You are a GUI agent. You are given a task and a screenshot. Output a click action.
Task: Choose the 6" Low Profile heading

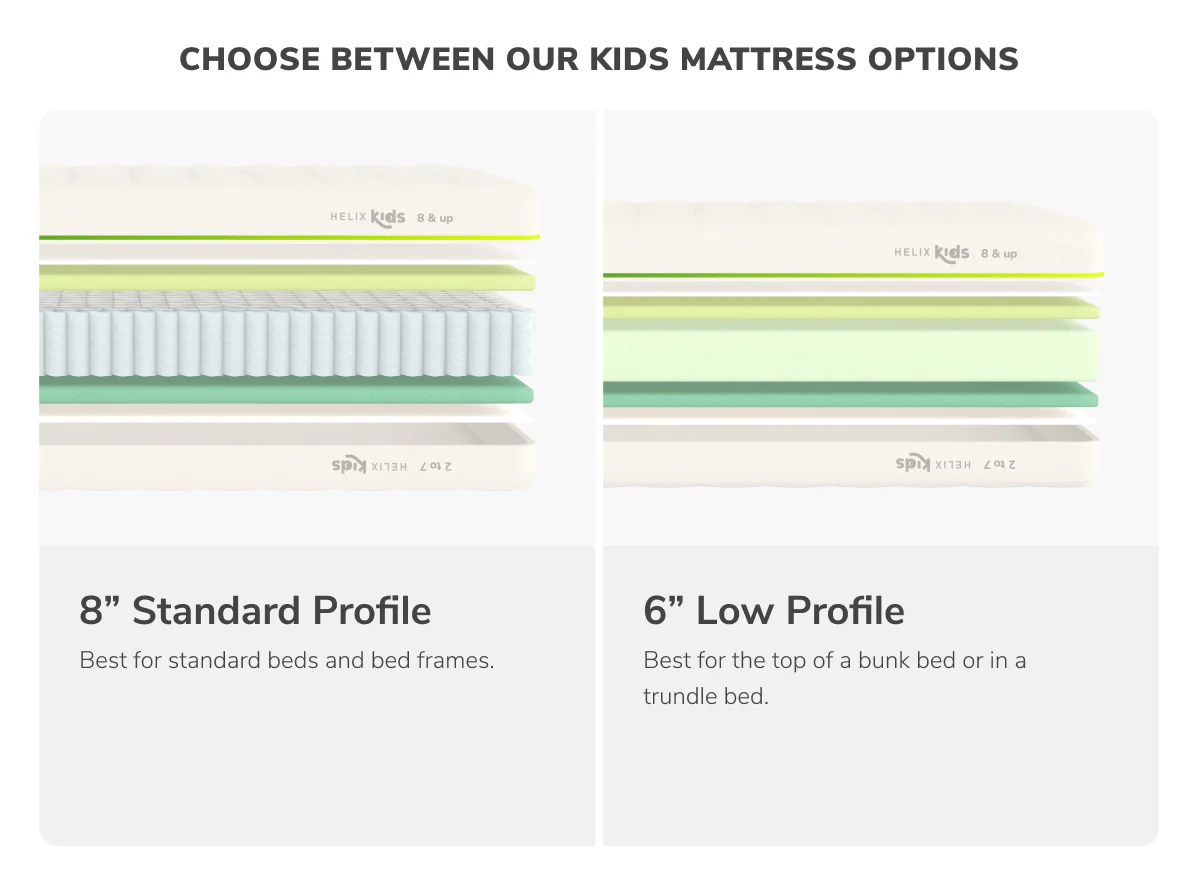coord(773,610)
